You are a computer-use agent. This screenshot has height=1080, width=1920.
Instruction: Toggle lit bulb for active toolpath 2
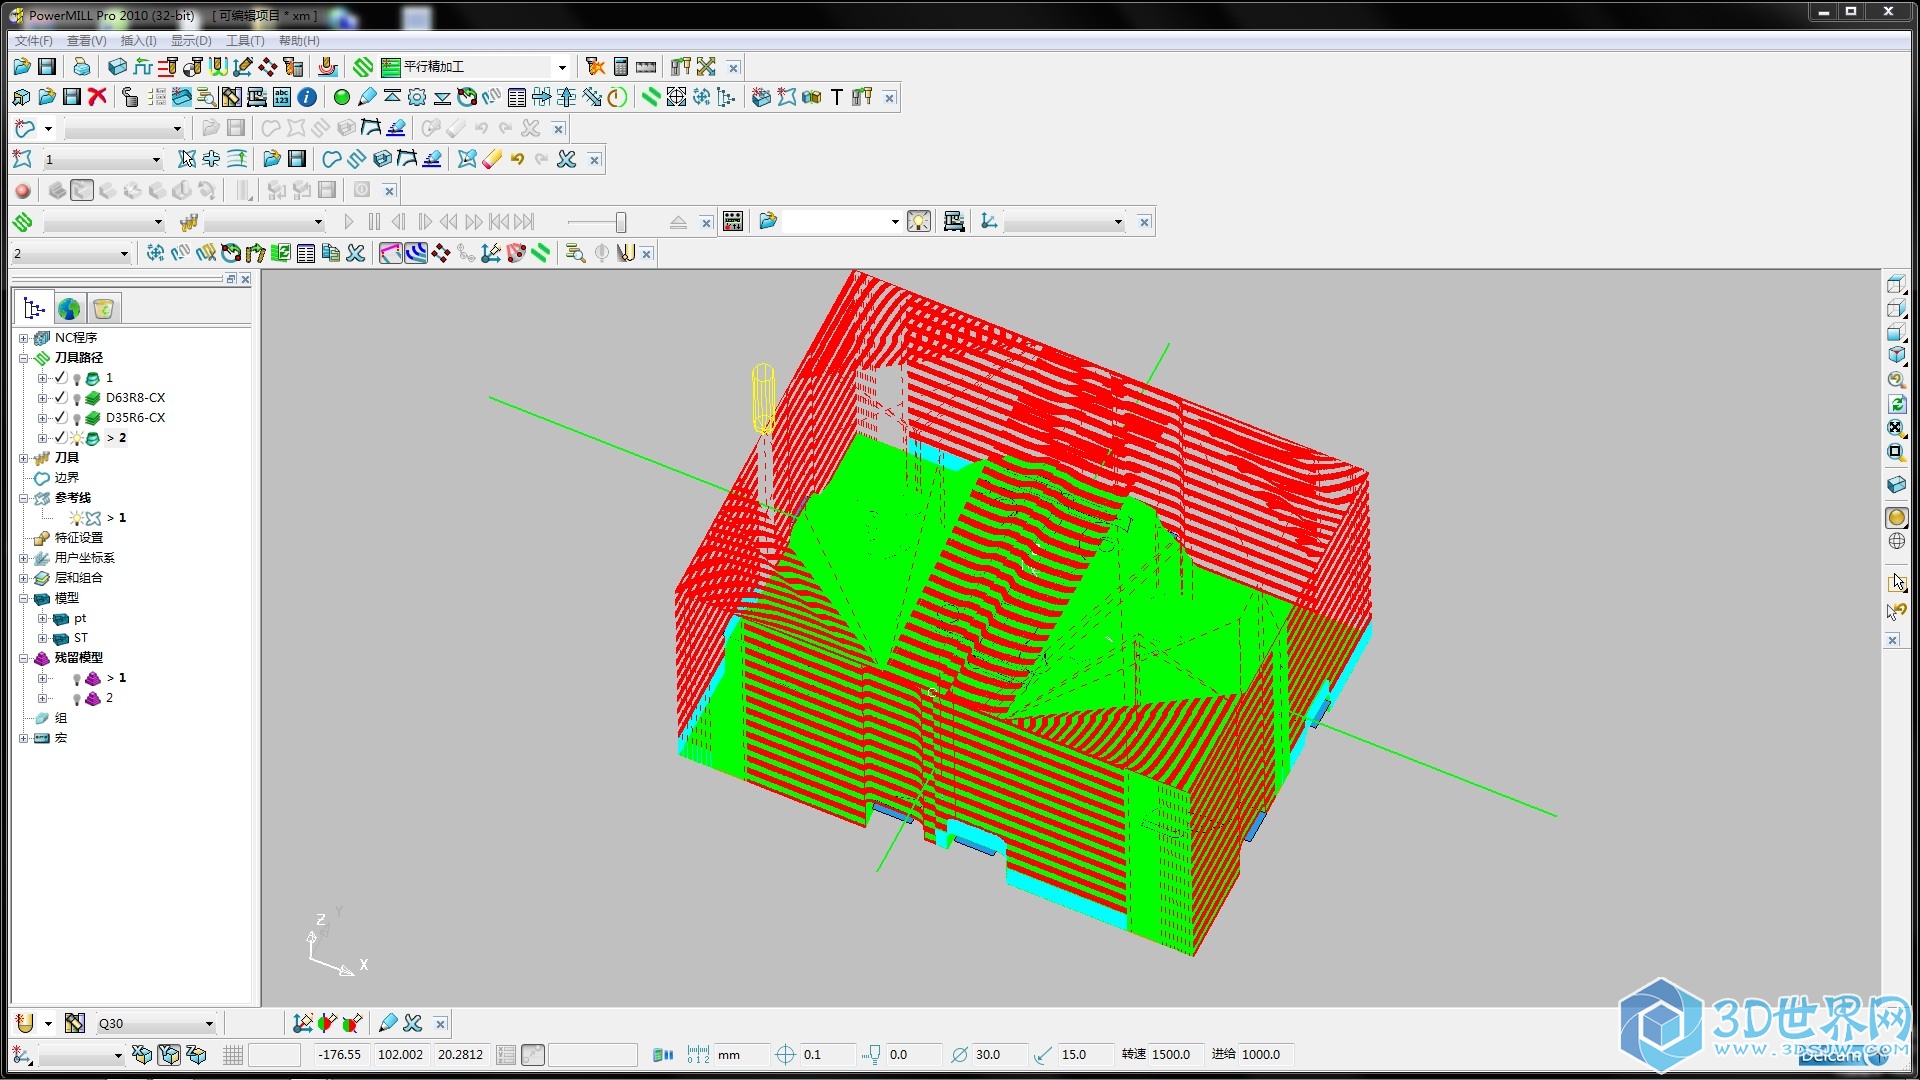pos(77,438)
